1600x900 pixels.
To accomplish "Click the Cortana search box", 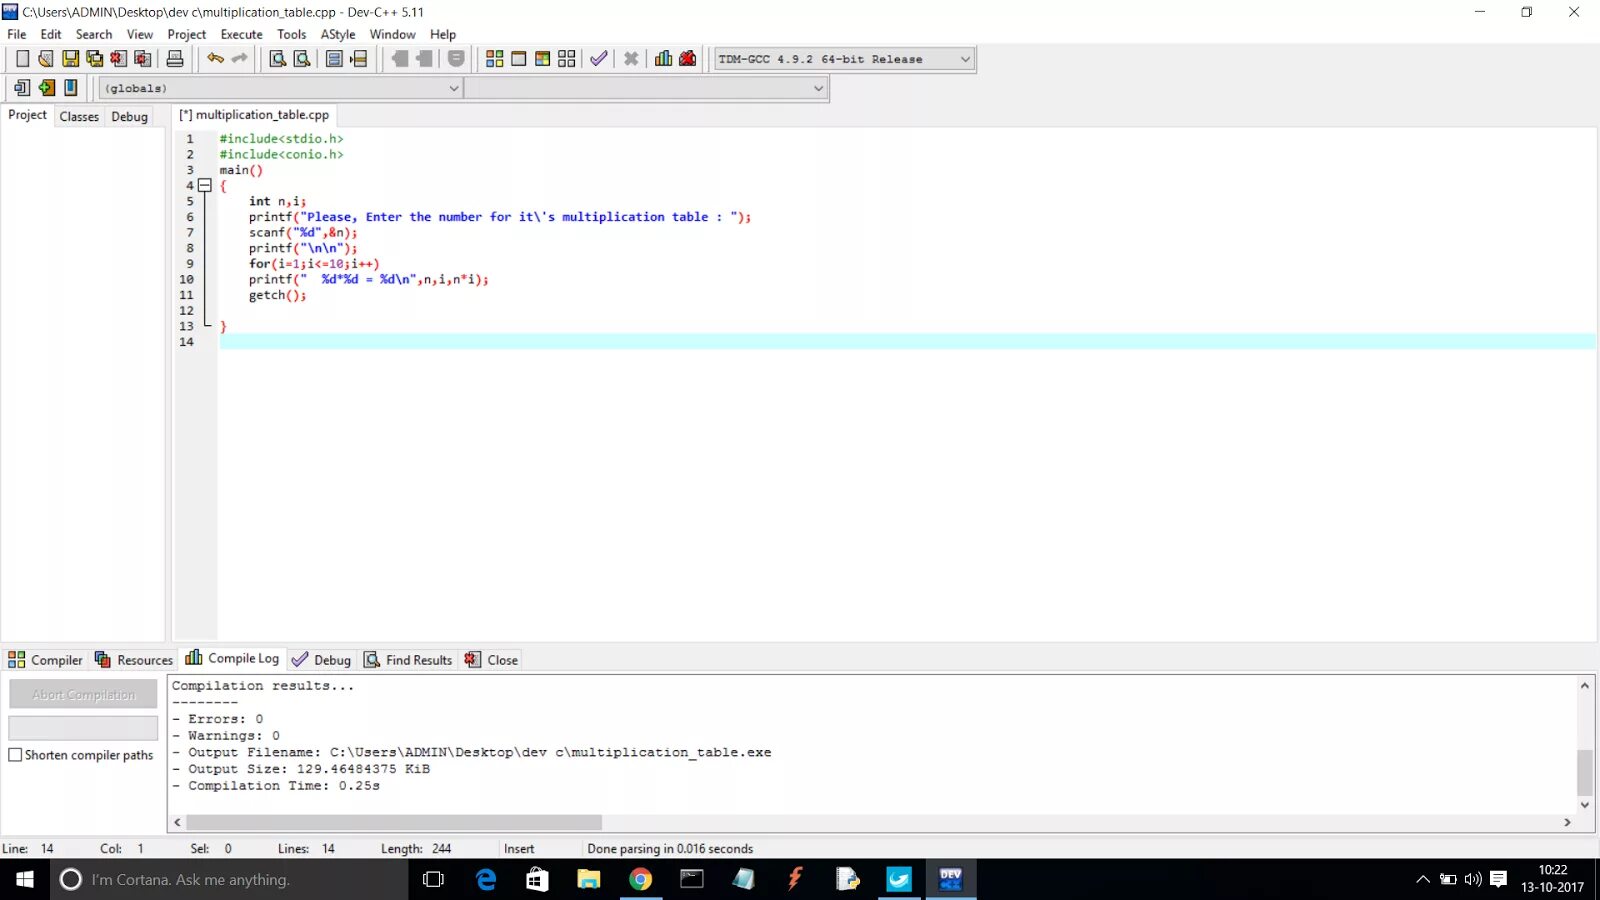I will point(230,880).
